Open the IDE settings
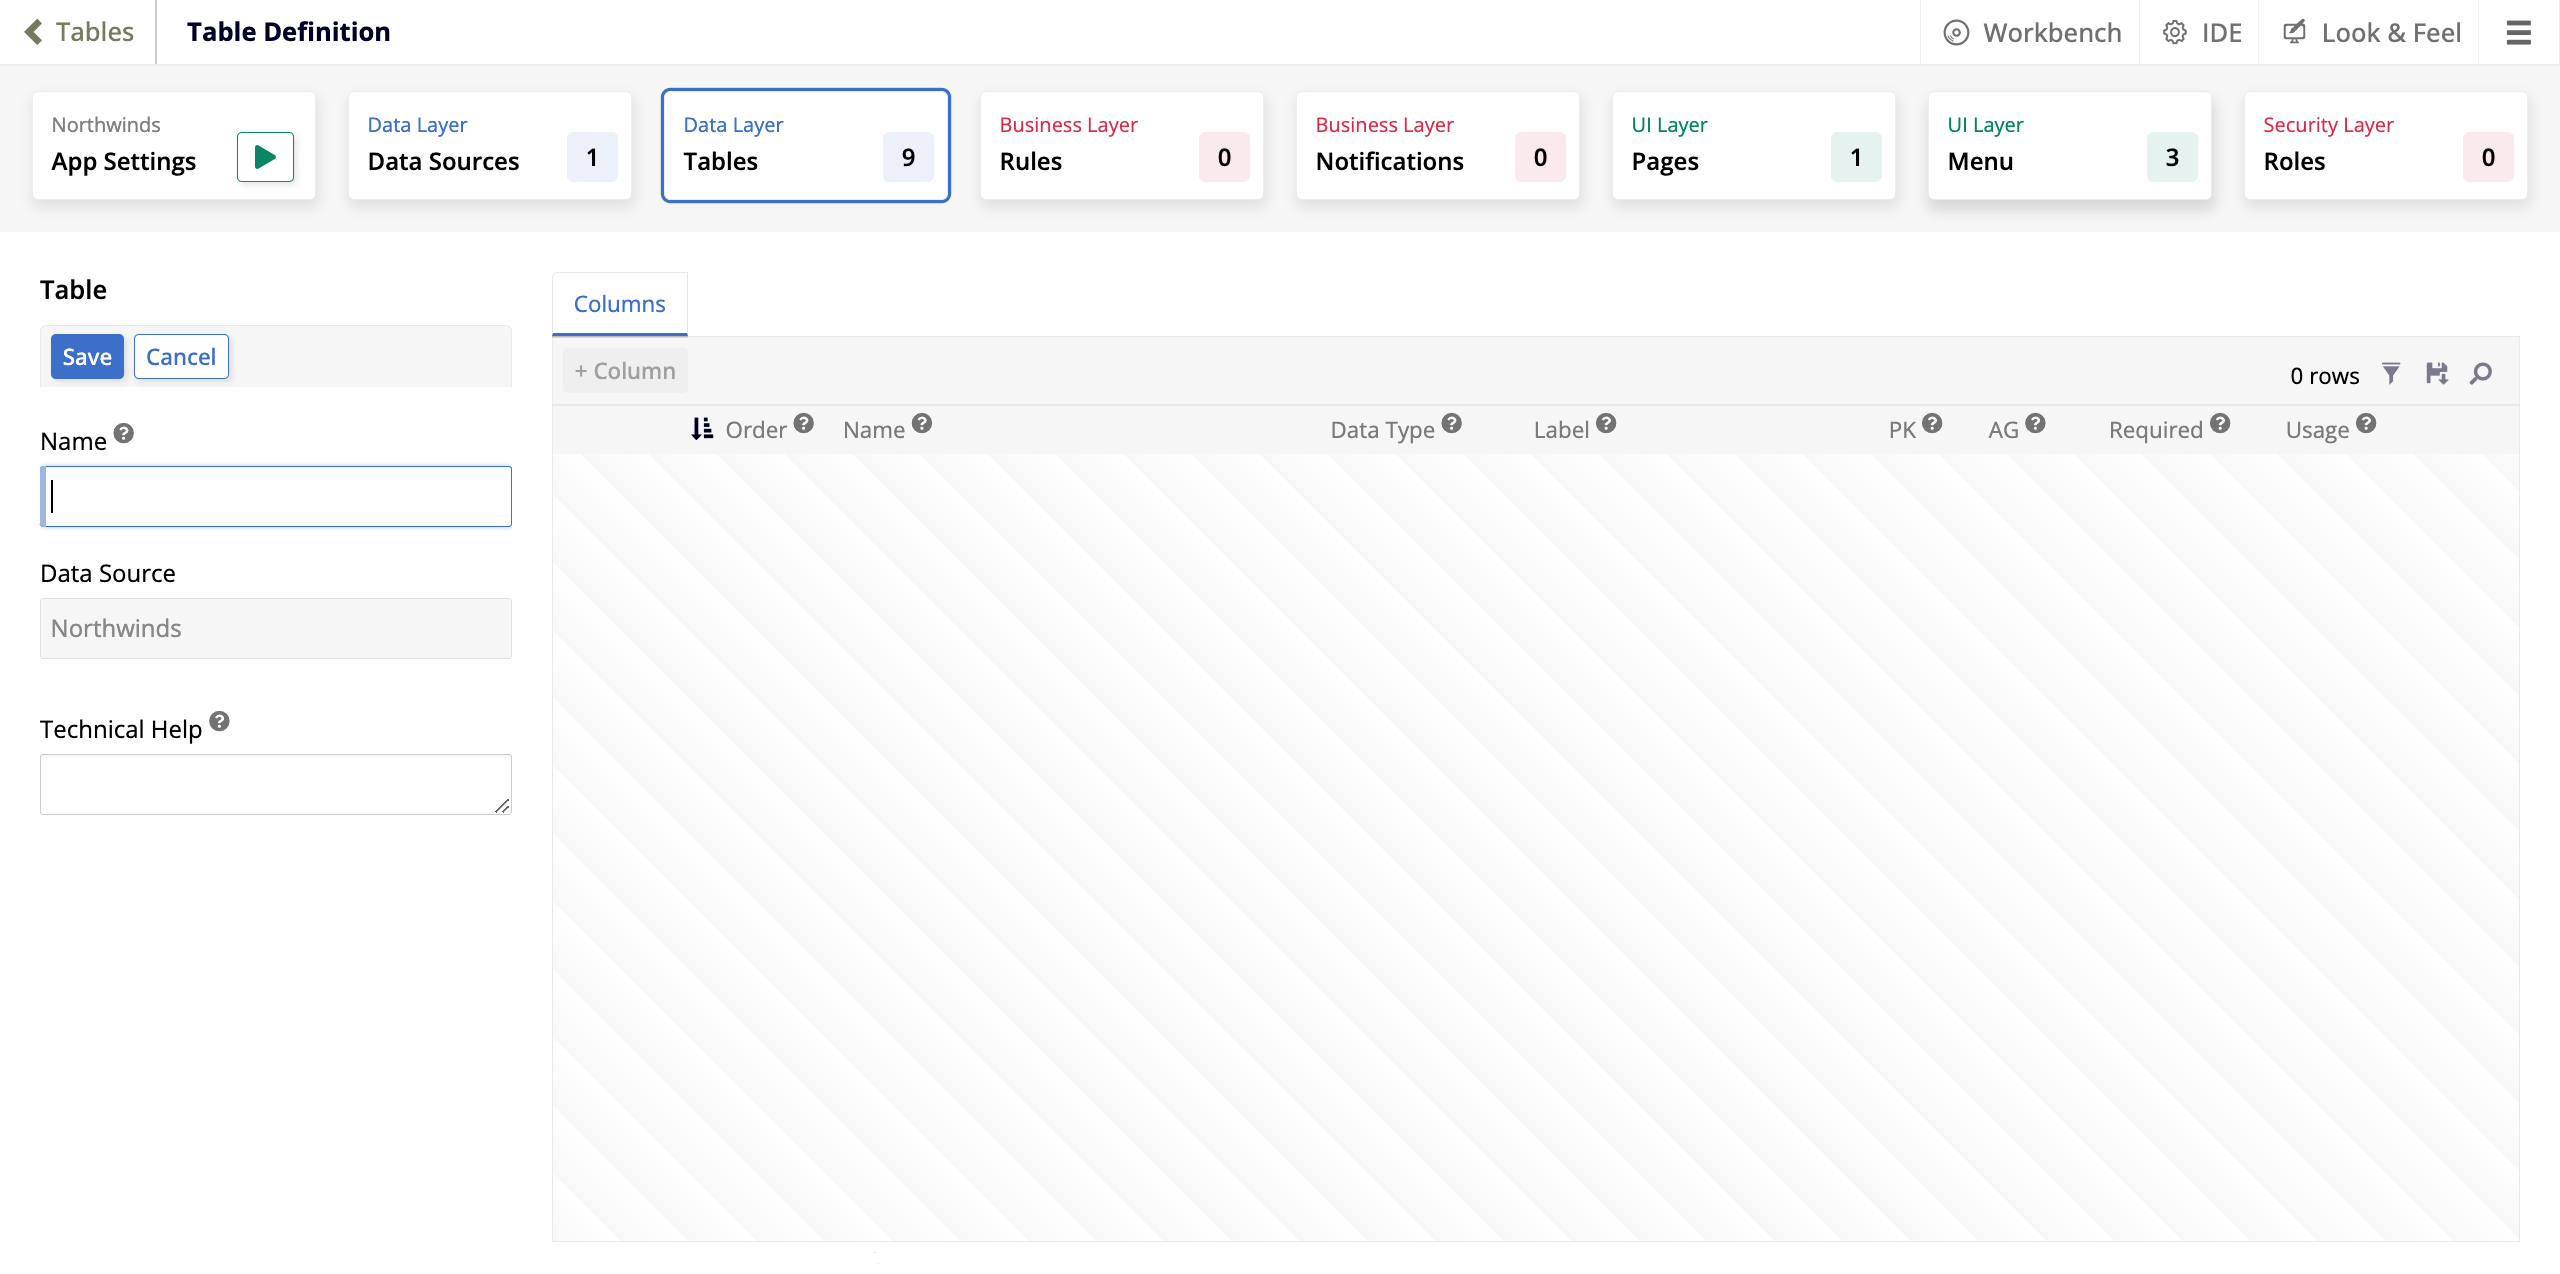 coord(2203,32)
